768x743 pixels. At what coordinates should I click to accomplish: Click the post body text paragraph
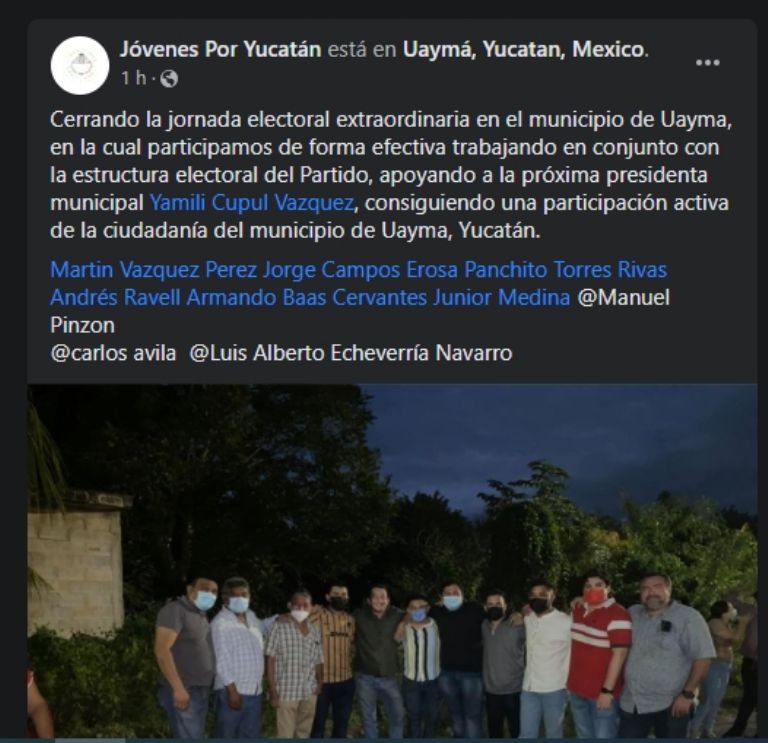391,175
